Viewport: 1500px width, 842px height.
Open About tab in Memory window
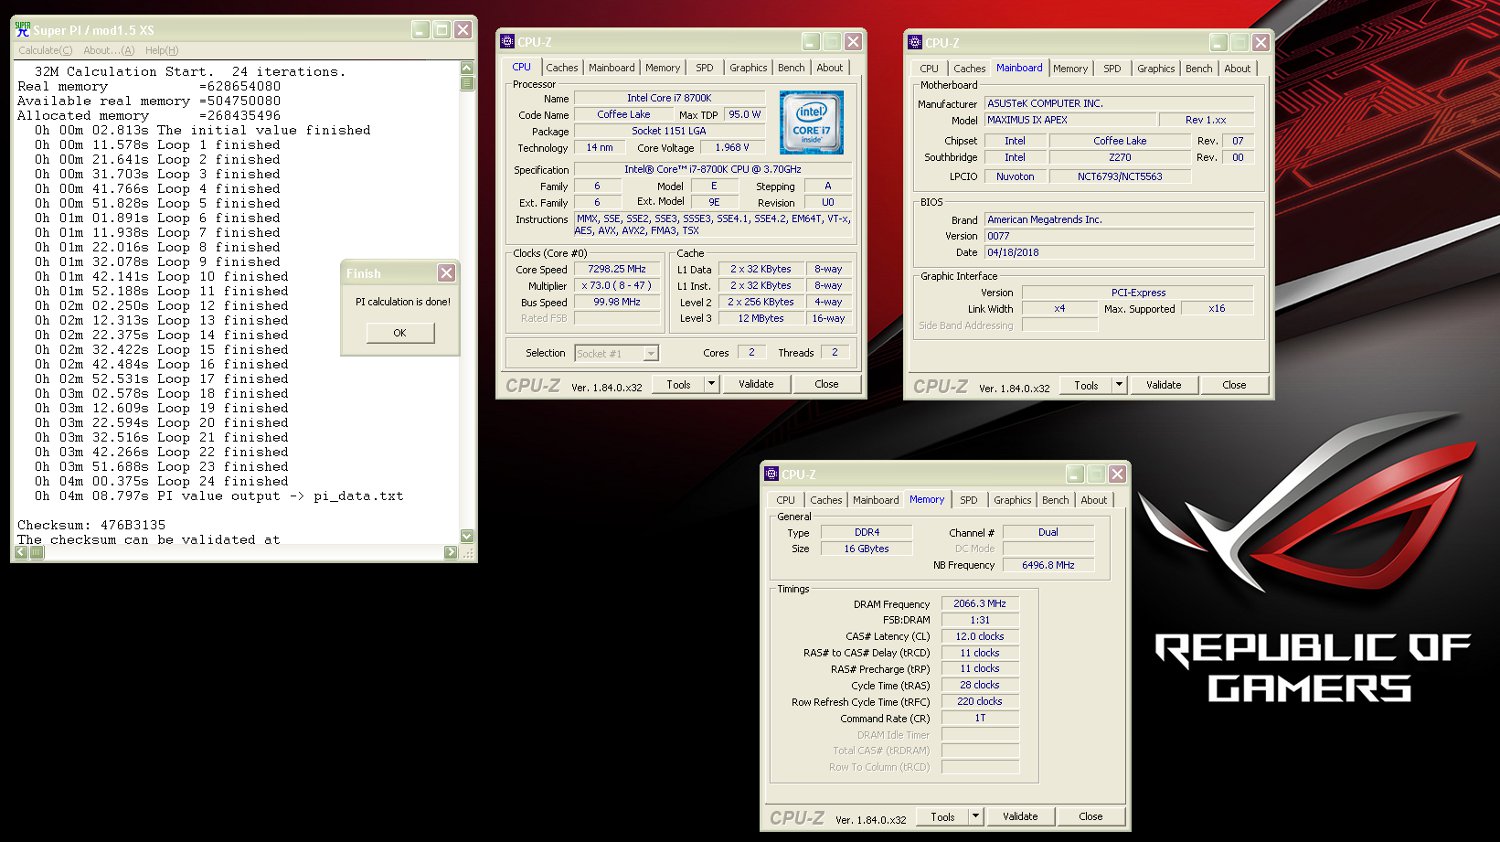(x=1094, y=500)
